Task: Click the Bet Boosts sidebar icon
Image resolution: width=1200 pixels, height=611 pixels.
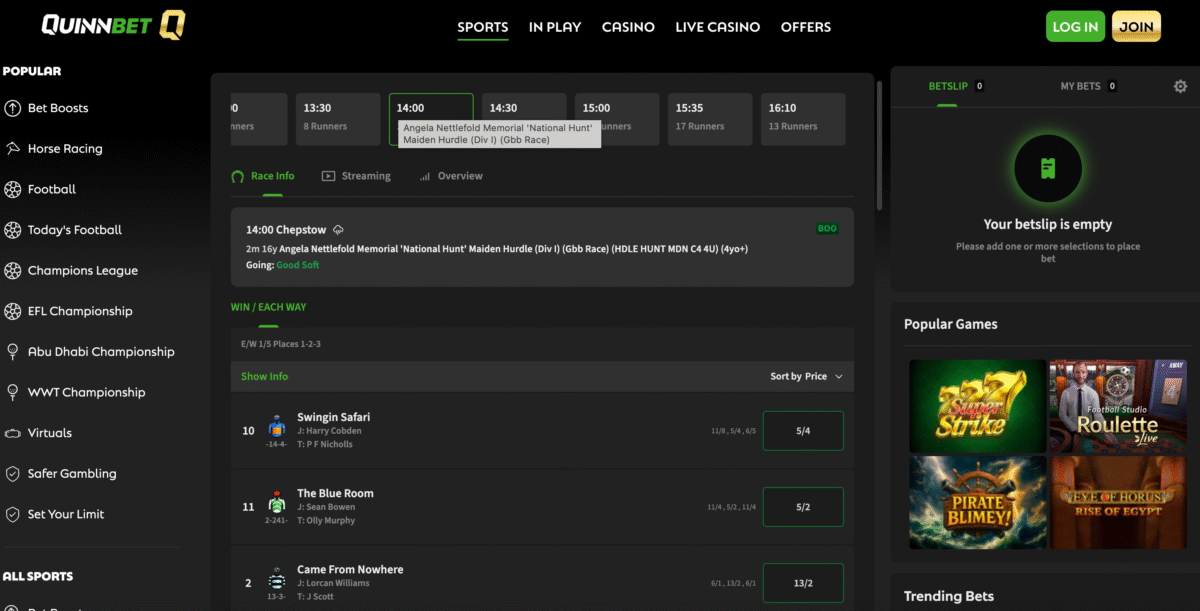Action: click(13, 108)
